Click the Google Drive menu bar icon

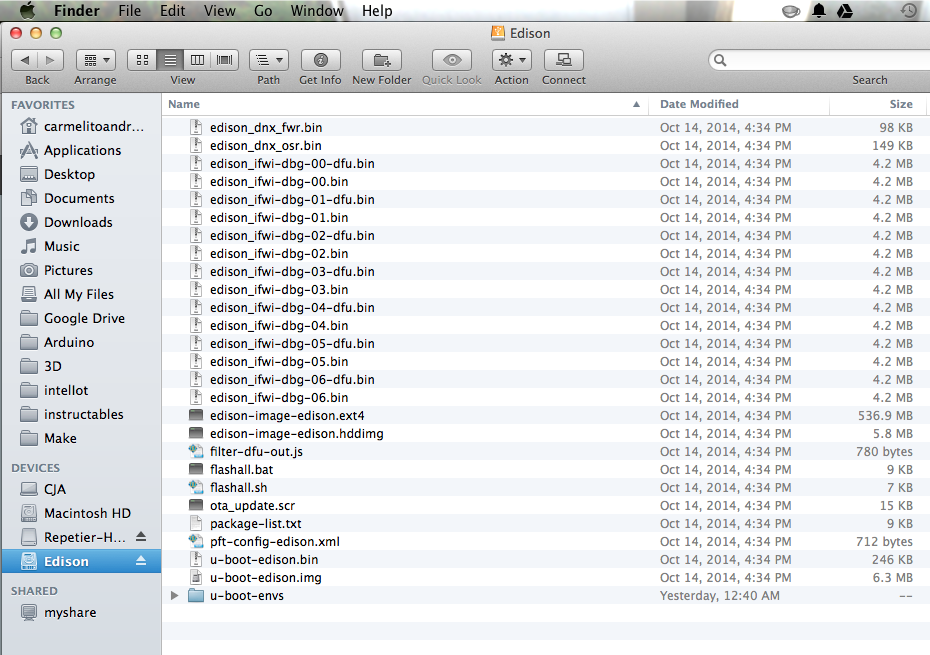tap(845, 11)
